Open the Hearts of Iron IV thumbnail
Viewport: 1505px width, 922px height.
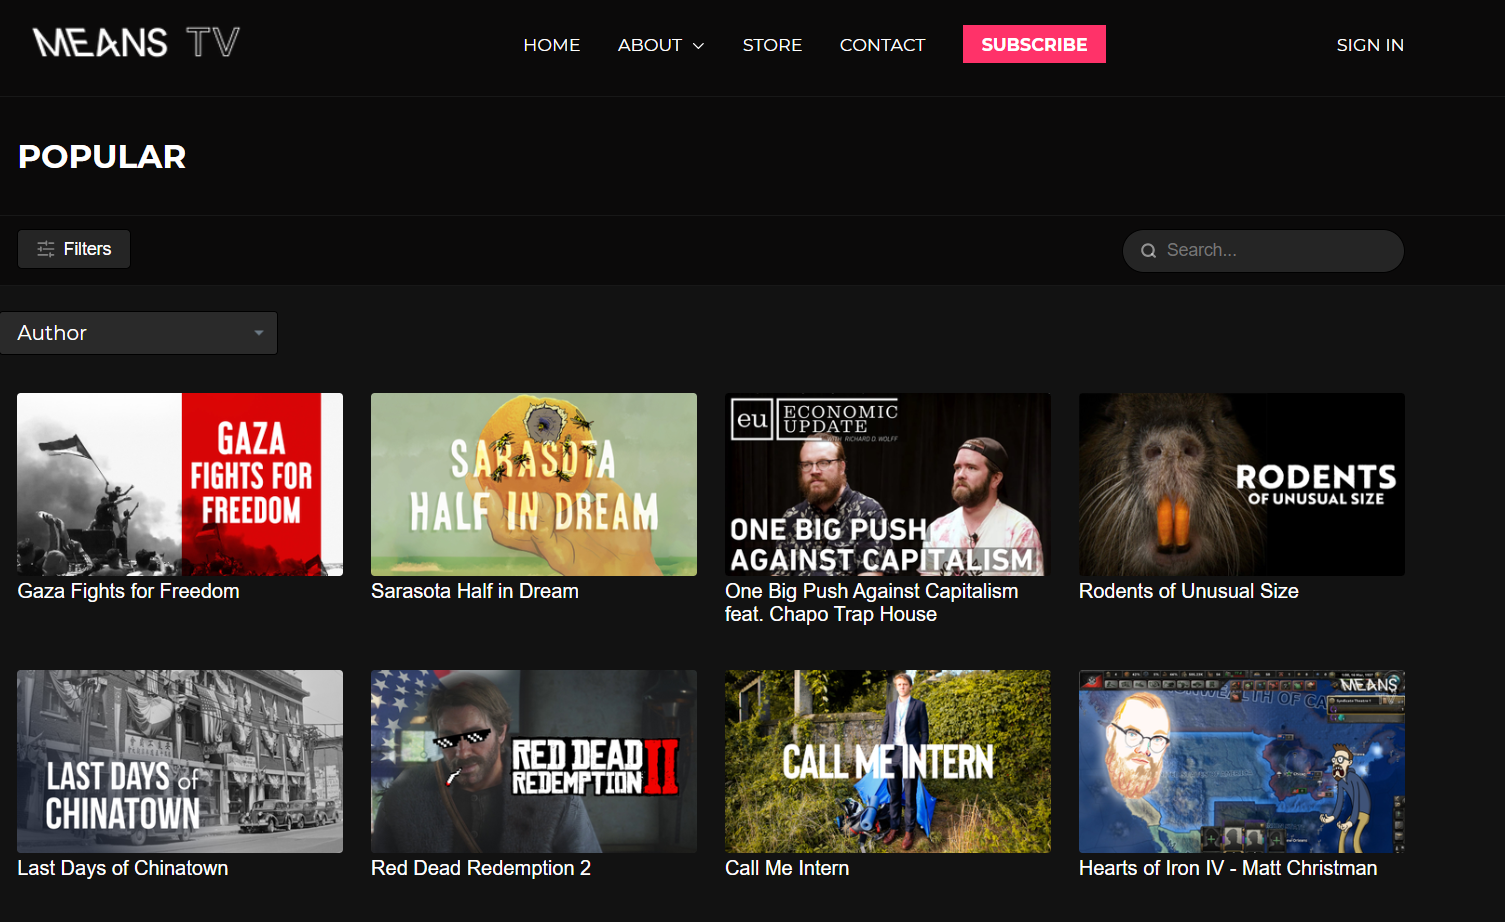[x=1242, y=761]
